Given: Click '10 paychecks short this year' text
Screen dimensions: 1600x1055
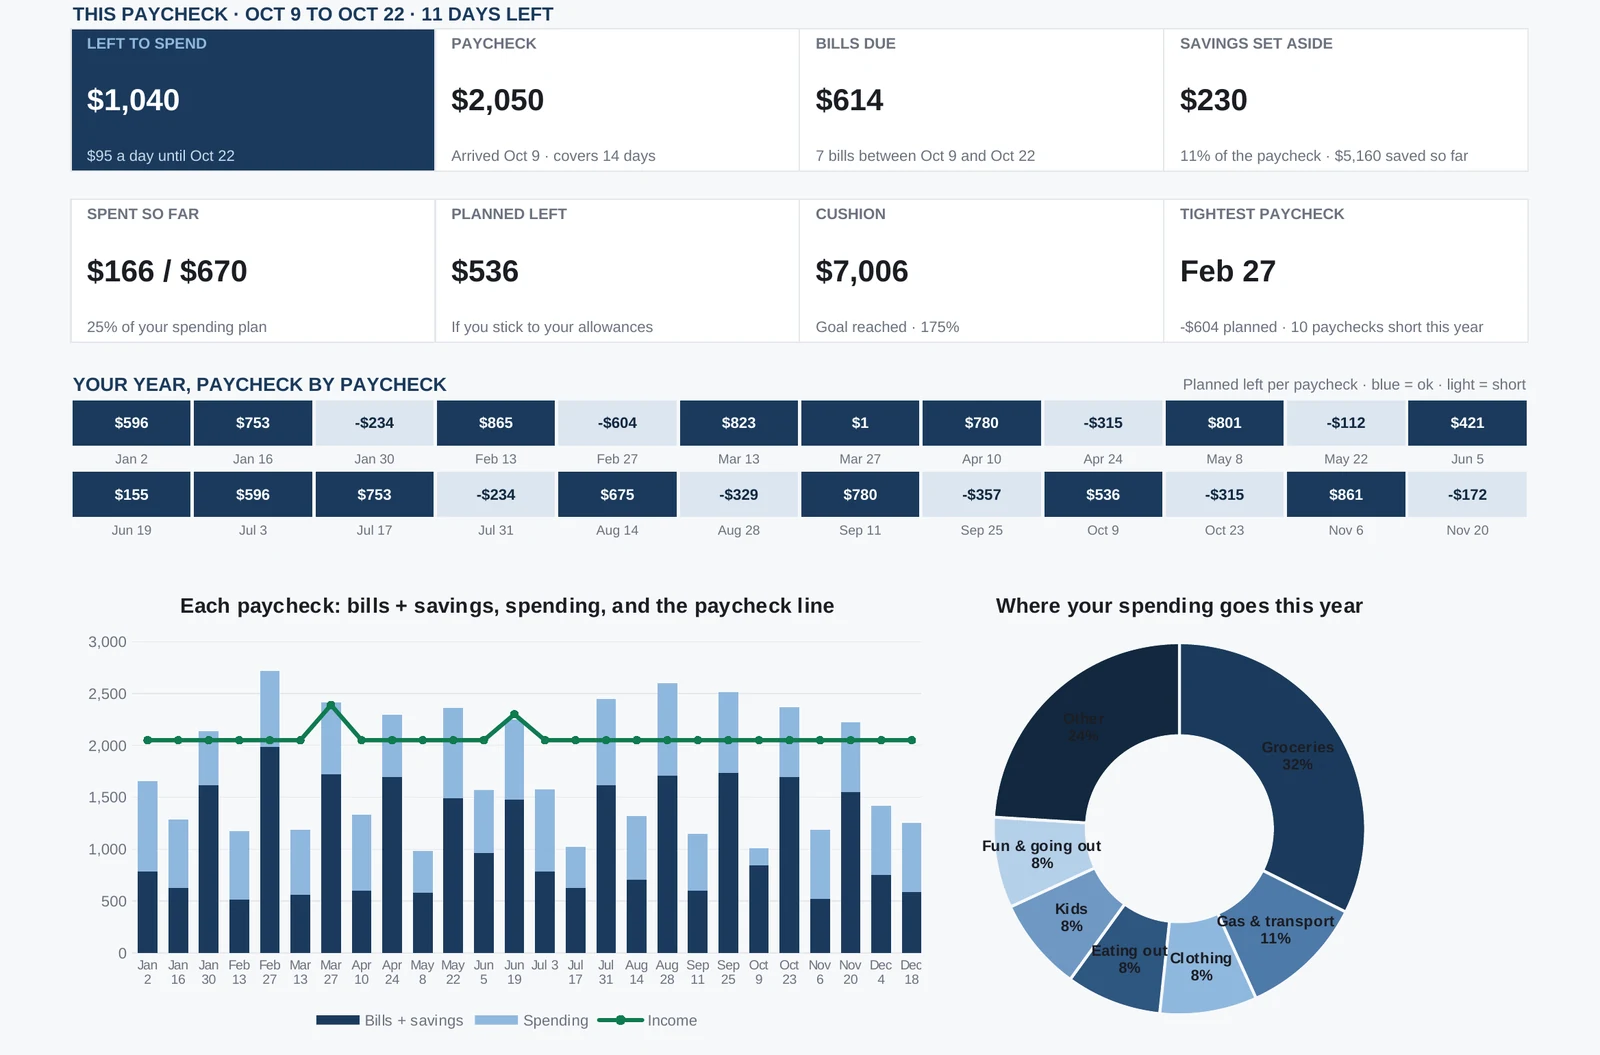Looking at the screenshot, I should click(1387, 327).
